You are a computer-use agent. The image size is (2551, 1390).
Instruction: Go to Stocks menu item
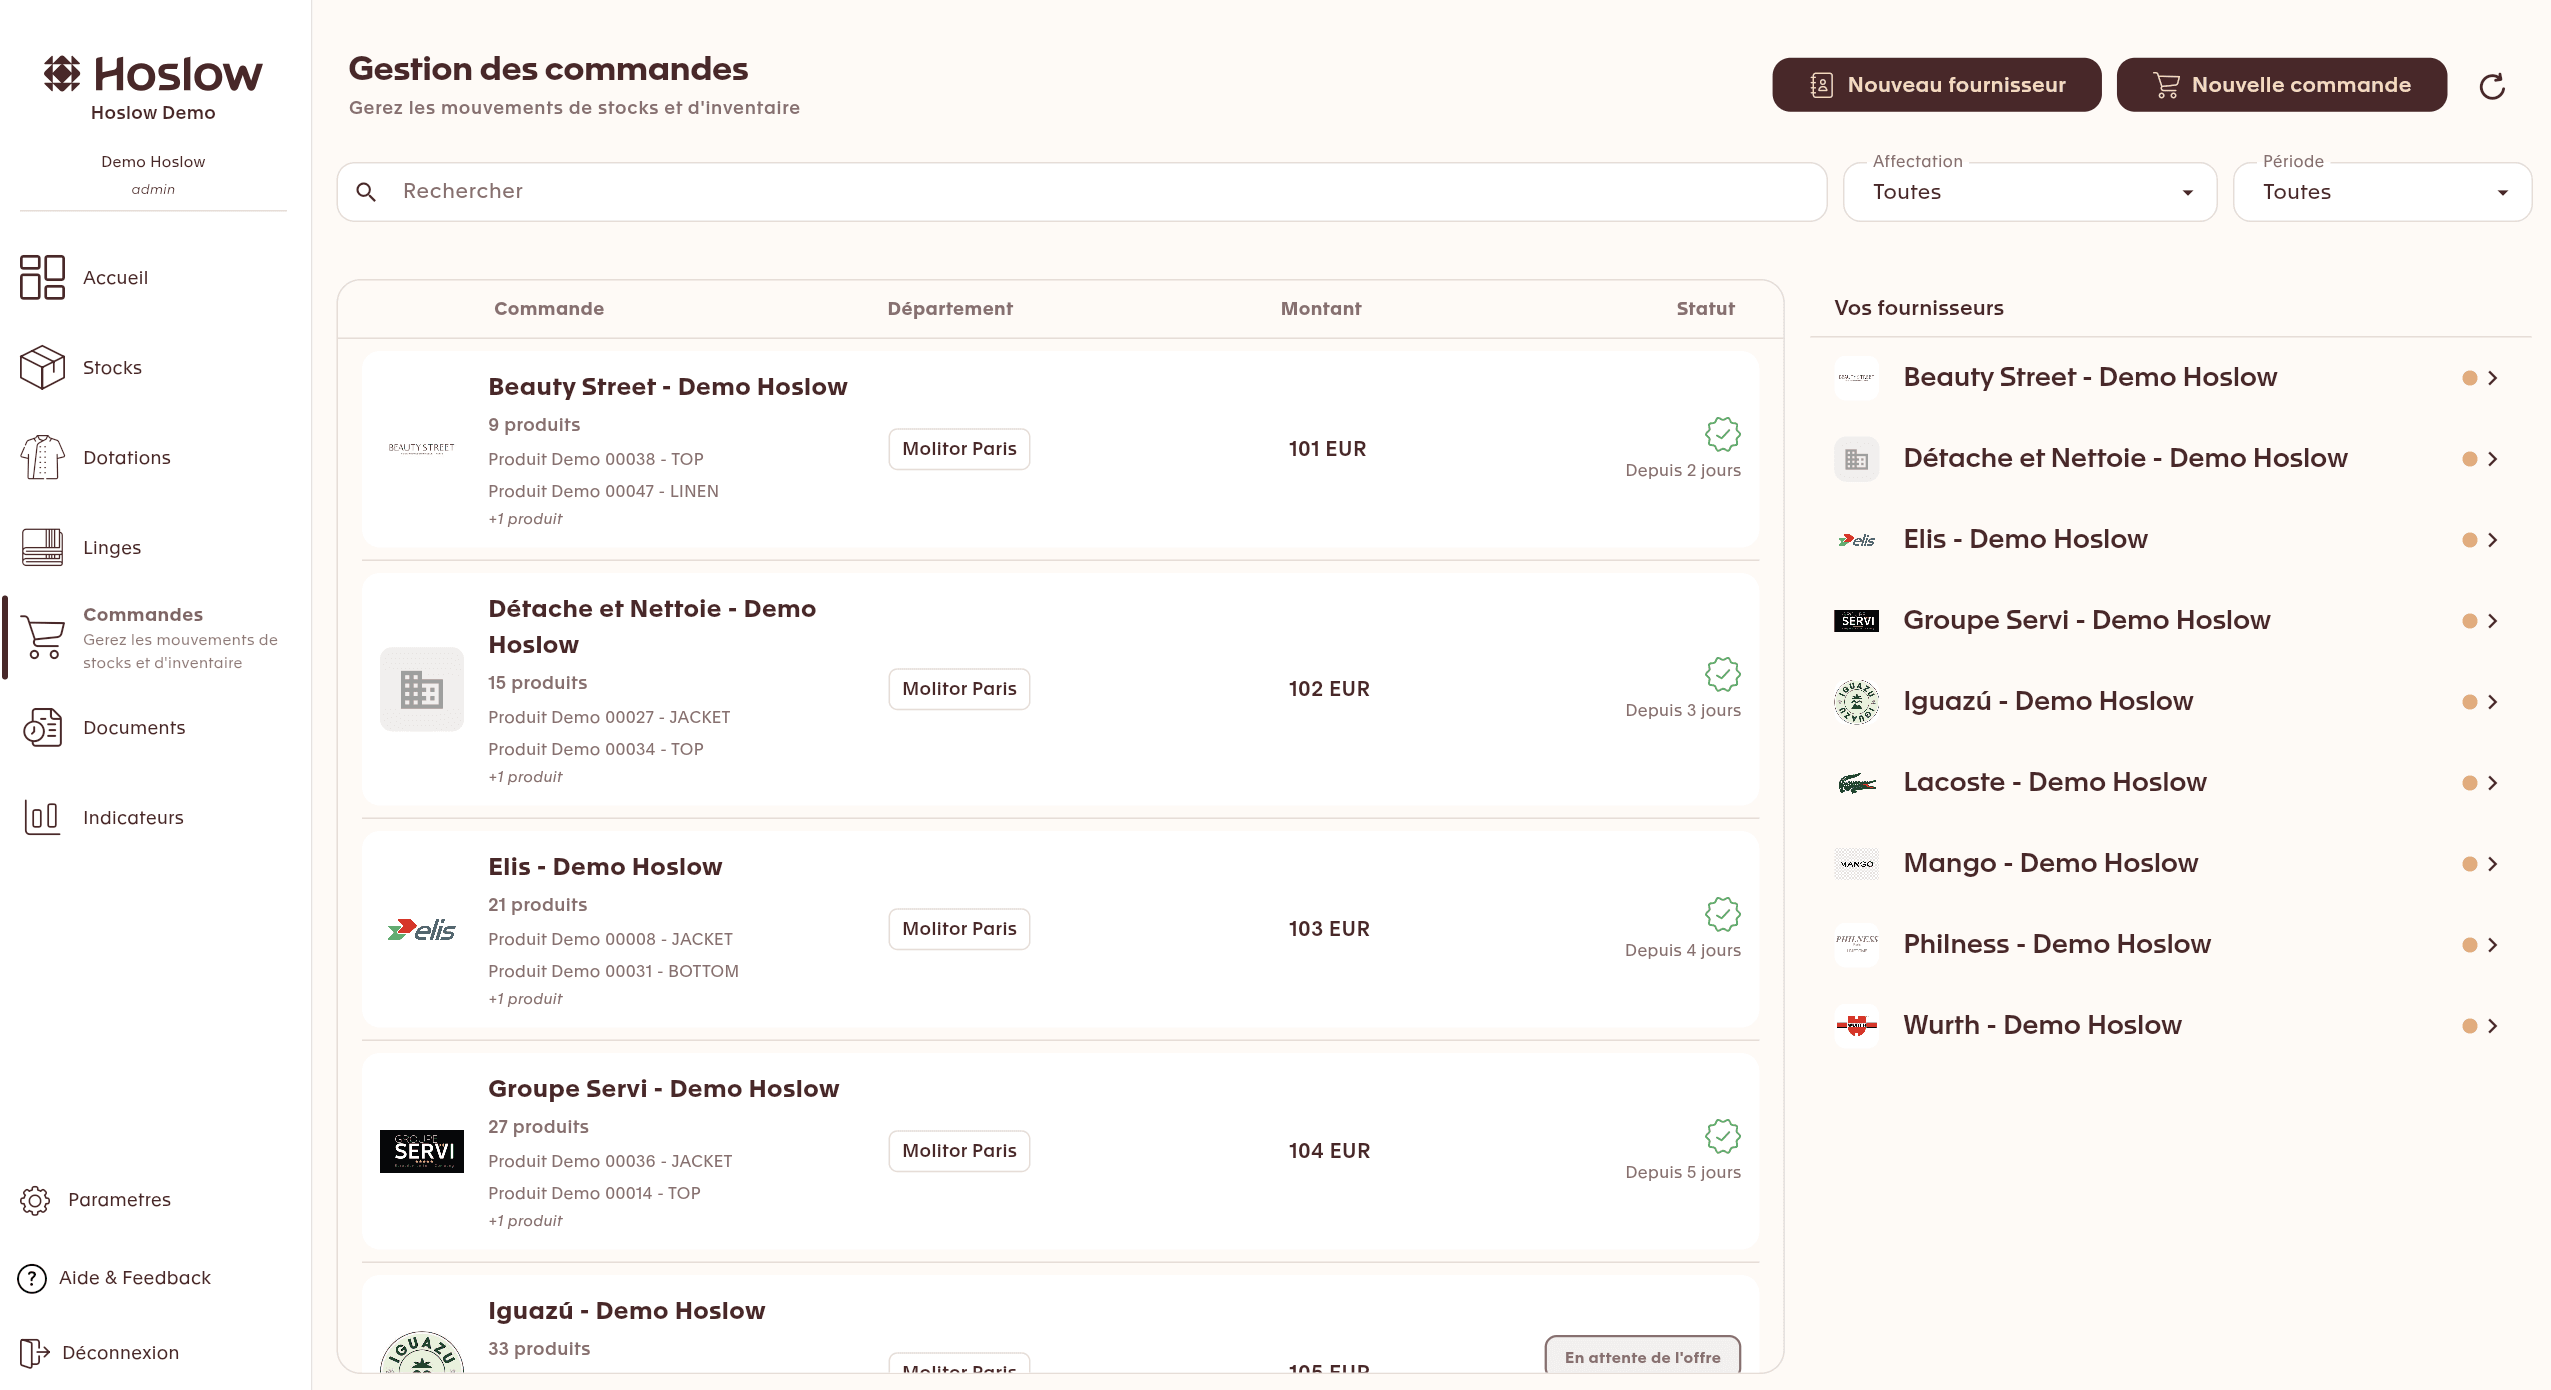pyautogui.click(x=112, y=368)
